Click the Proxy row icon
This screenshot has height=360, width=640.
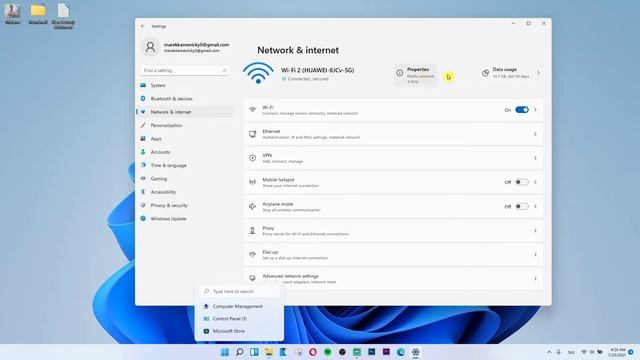[253, 231]
